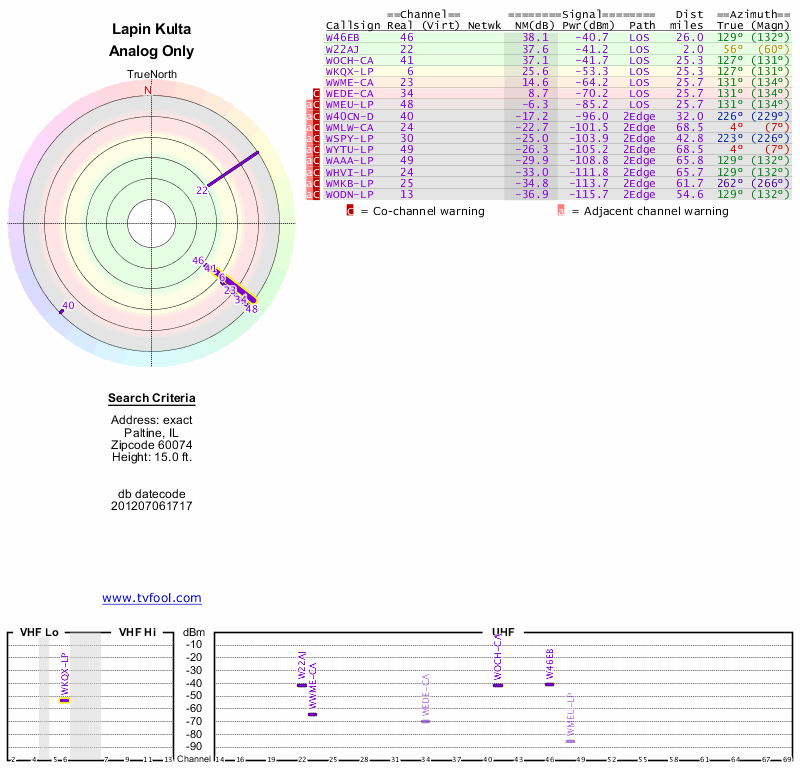Image resolution: width=800 pixels, height=768 pixels.
Task: Click the channel 40 marker on radar plot
Action: 61,312
